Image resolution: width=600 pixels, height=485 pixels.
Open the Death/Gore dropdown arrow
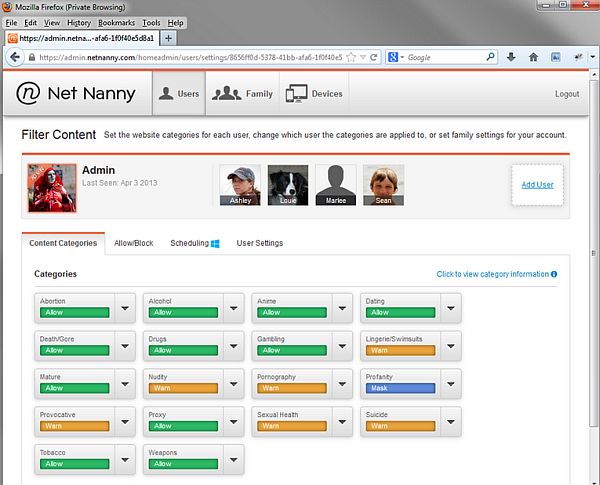[x=125, y=346]
